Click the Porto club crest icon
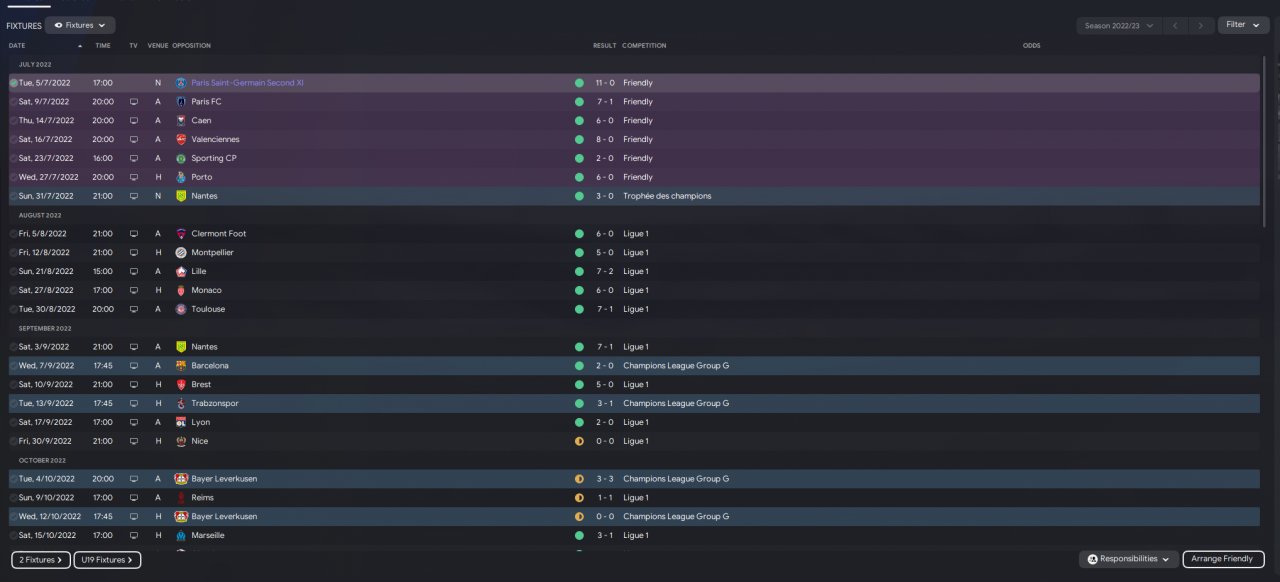The image size is (1280, 582). 181,177
